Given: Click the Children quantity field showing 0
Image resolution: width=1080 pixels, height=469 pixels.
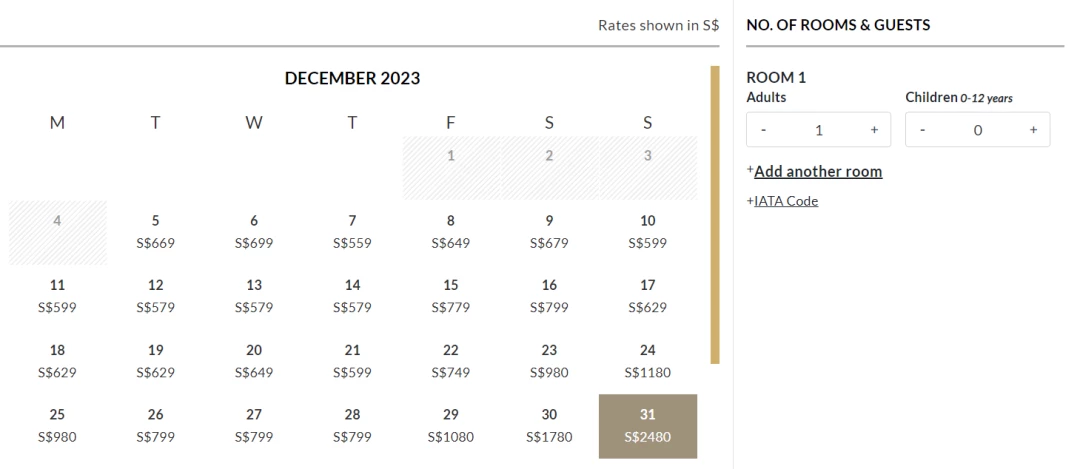Looking at the screenshot, I should point(978,130).
